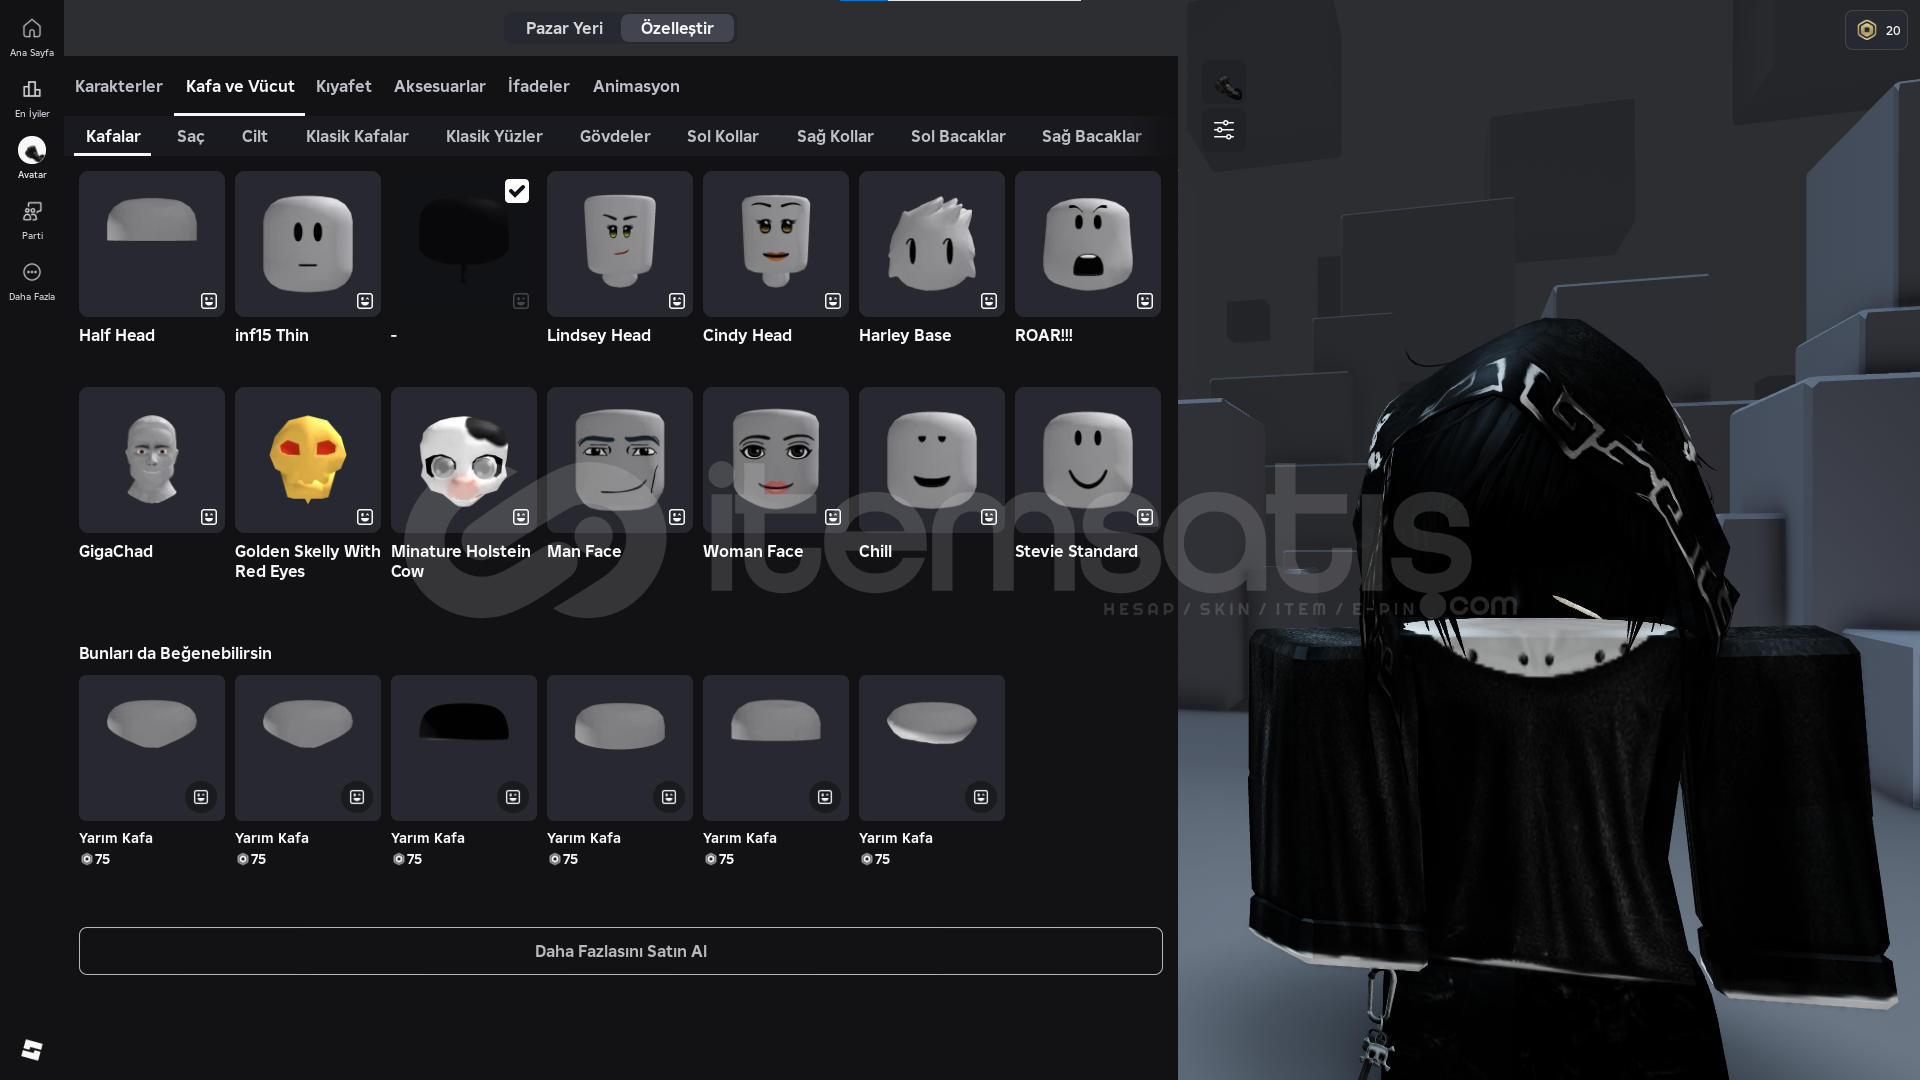
Task: Open the Kıyafet tab
Action: coord(344,86)
